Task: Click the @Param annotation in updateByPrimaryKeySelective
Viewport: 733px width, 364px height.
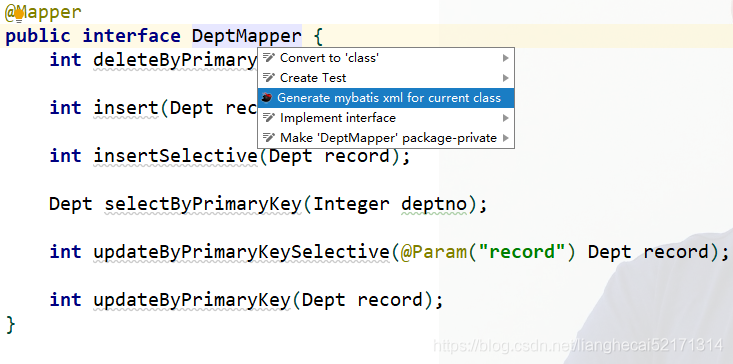Action: tap(433, 252)
